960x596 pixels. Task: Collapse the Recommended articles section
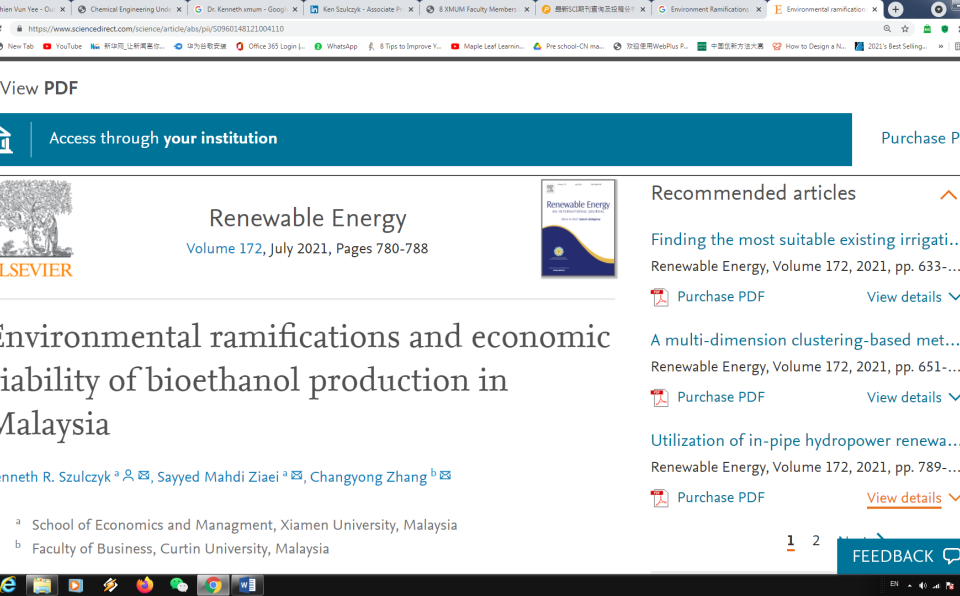pos(947,195)
